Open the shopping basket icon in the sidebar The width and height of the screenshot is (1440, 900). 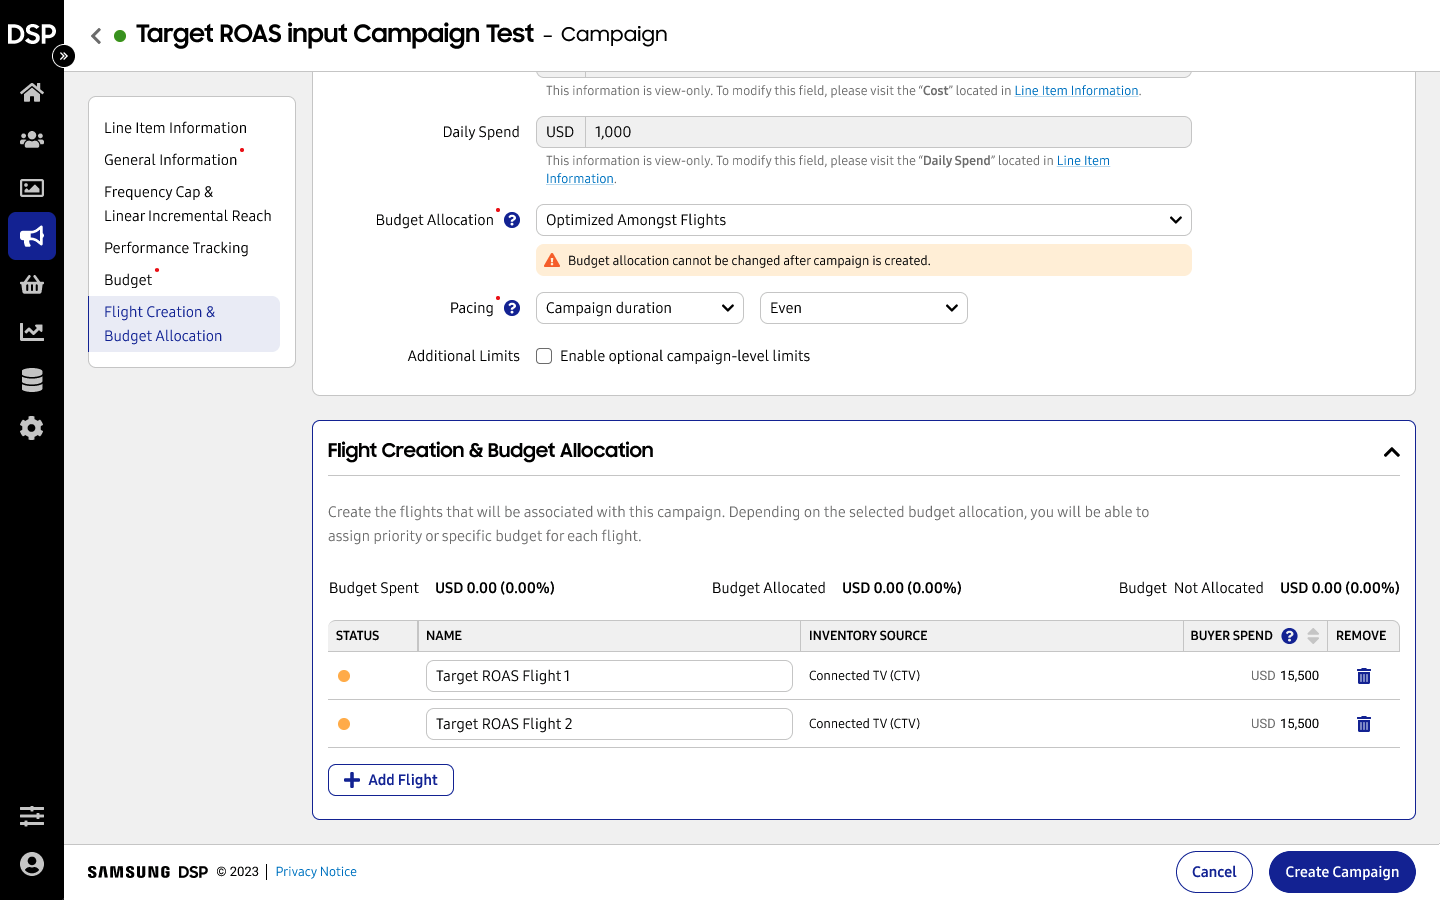pyautogui.click(x=32, y=284)
